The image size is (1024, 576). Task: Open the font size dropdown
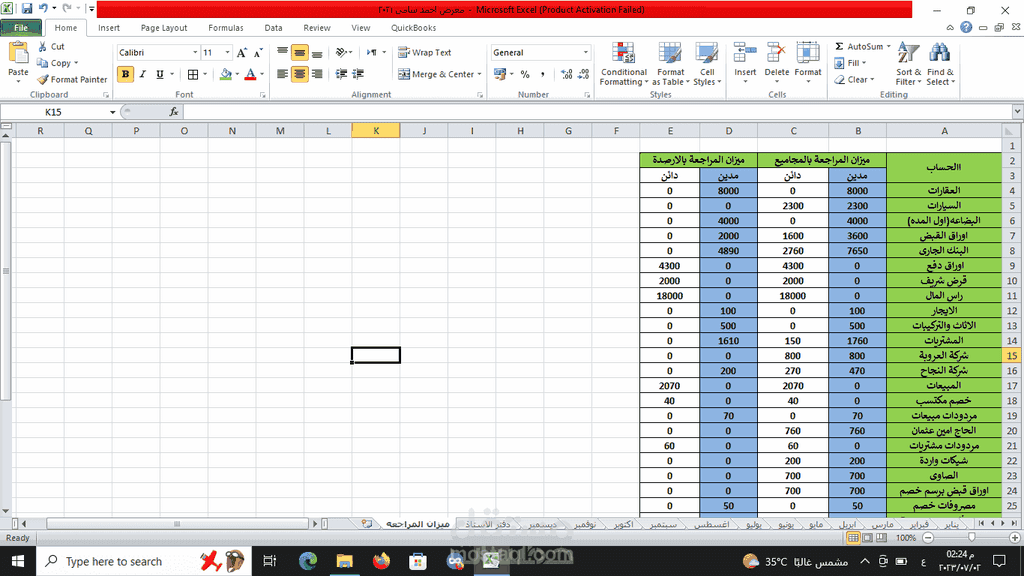(227, 52)
